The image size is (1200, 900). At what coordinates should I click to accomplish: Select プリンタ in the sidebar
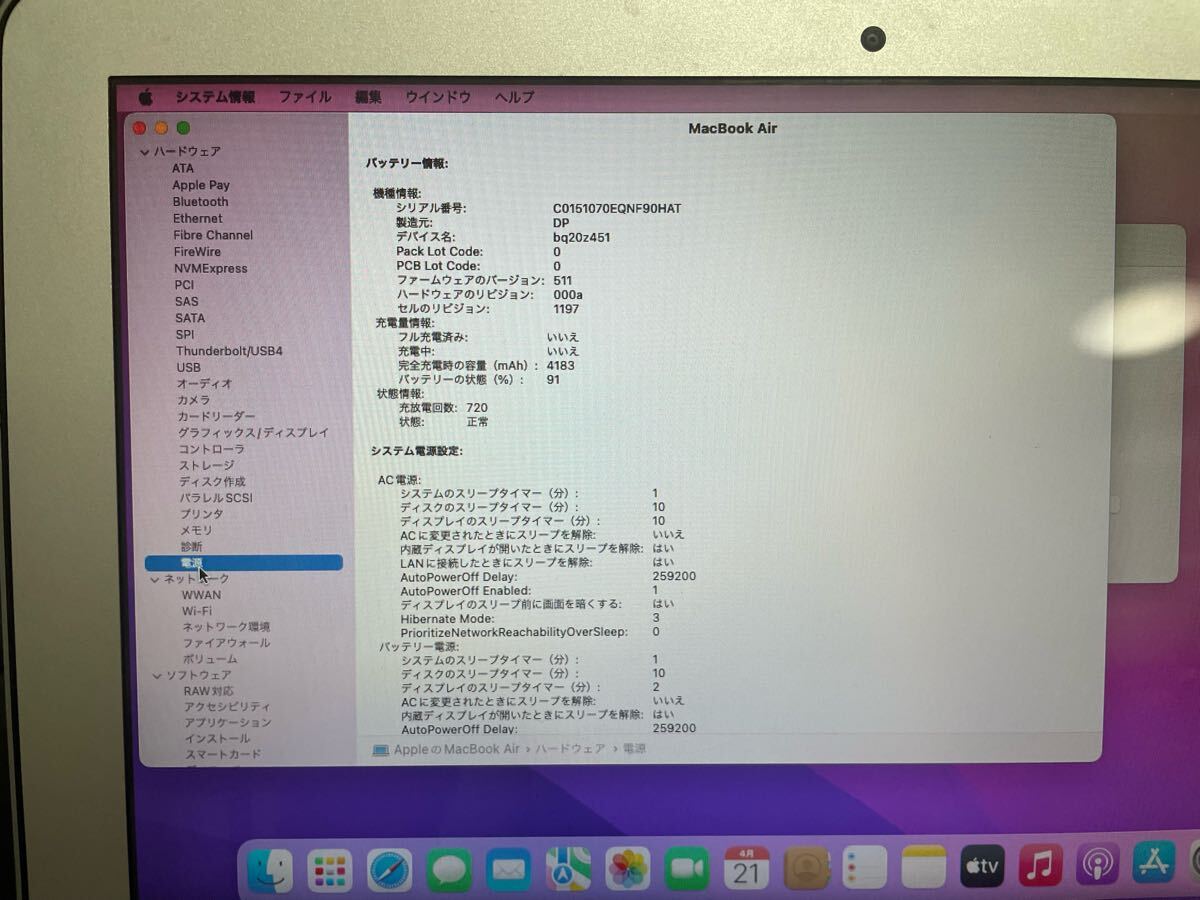coord(201,514)
